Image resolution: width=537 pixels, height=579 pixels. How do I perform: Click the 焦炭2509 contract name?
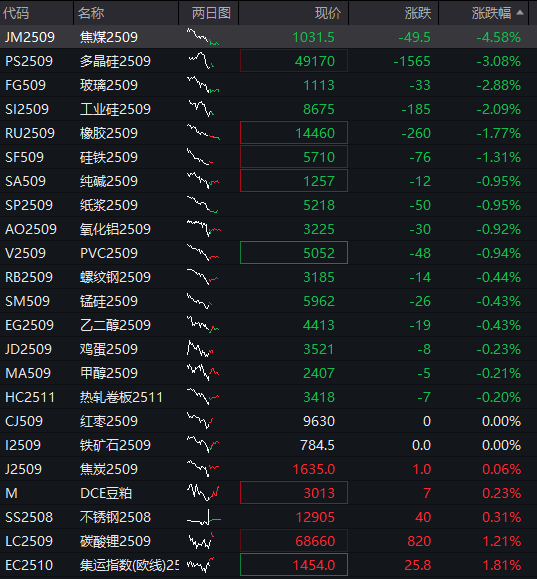click(x=109, y=469)
